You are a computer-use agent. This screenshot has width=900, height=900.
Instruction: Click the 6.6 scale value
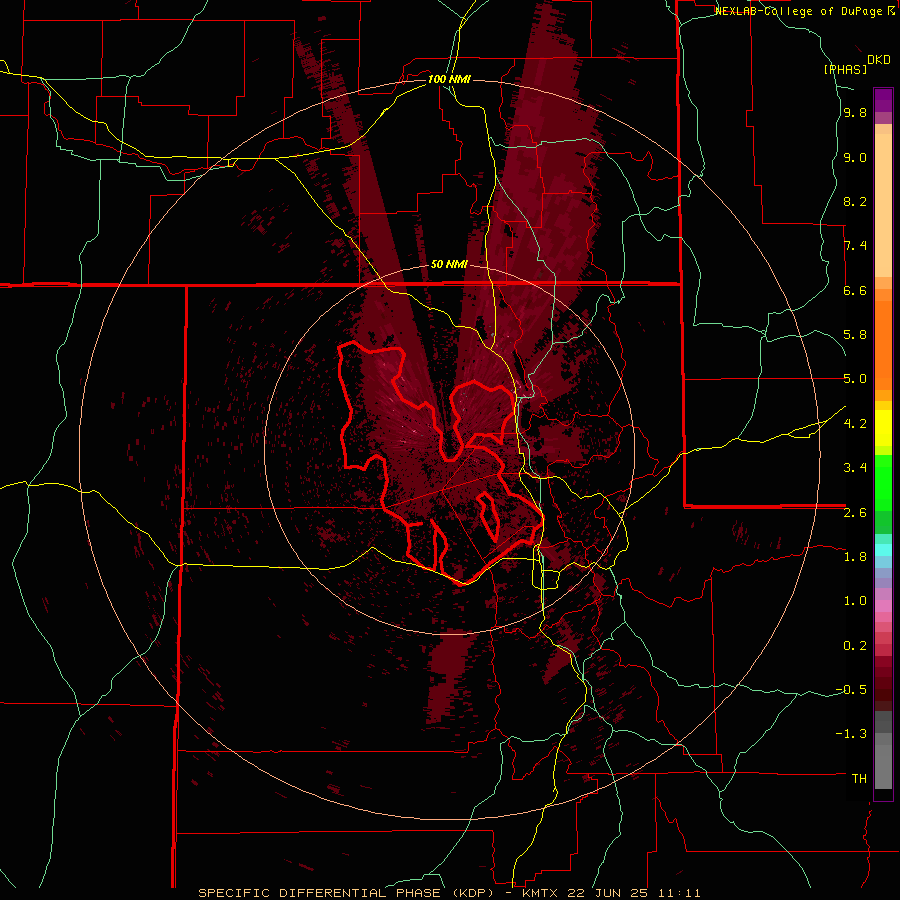pos(855,291)
